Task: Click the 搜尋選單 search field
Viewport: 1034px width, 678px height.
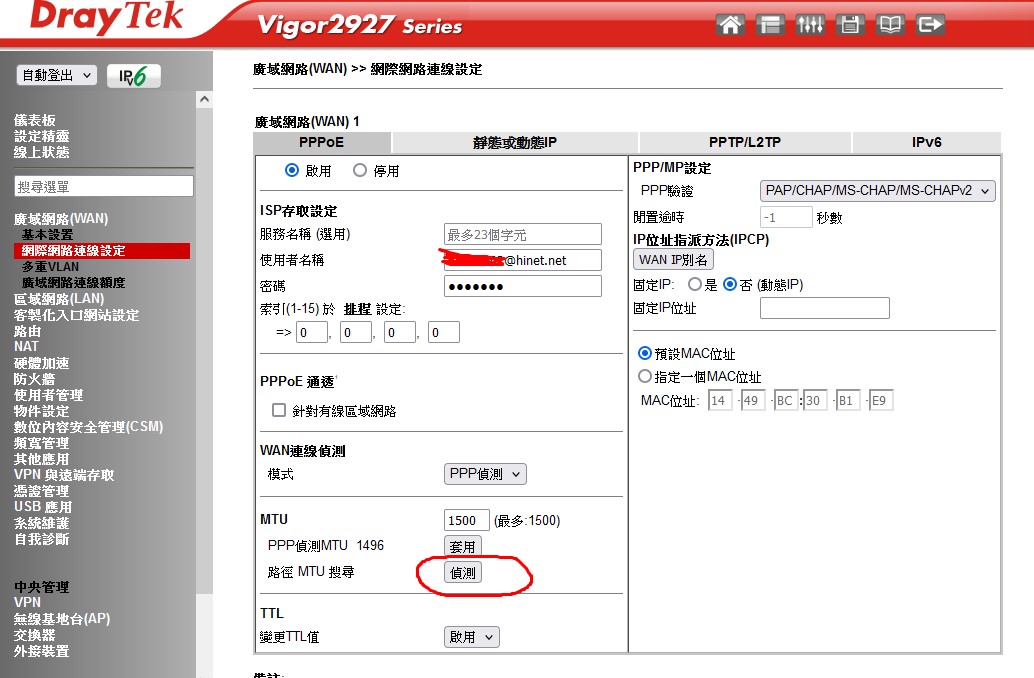Action: pyautogui.click(x=103, y=187)
